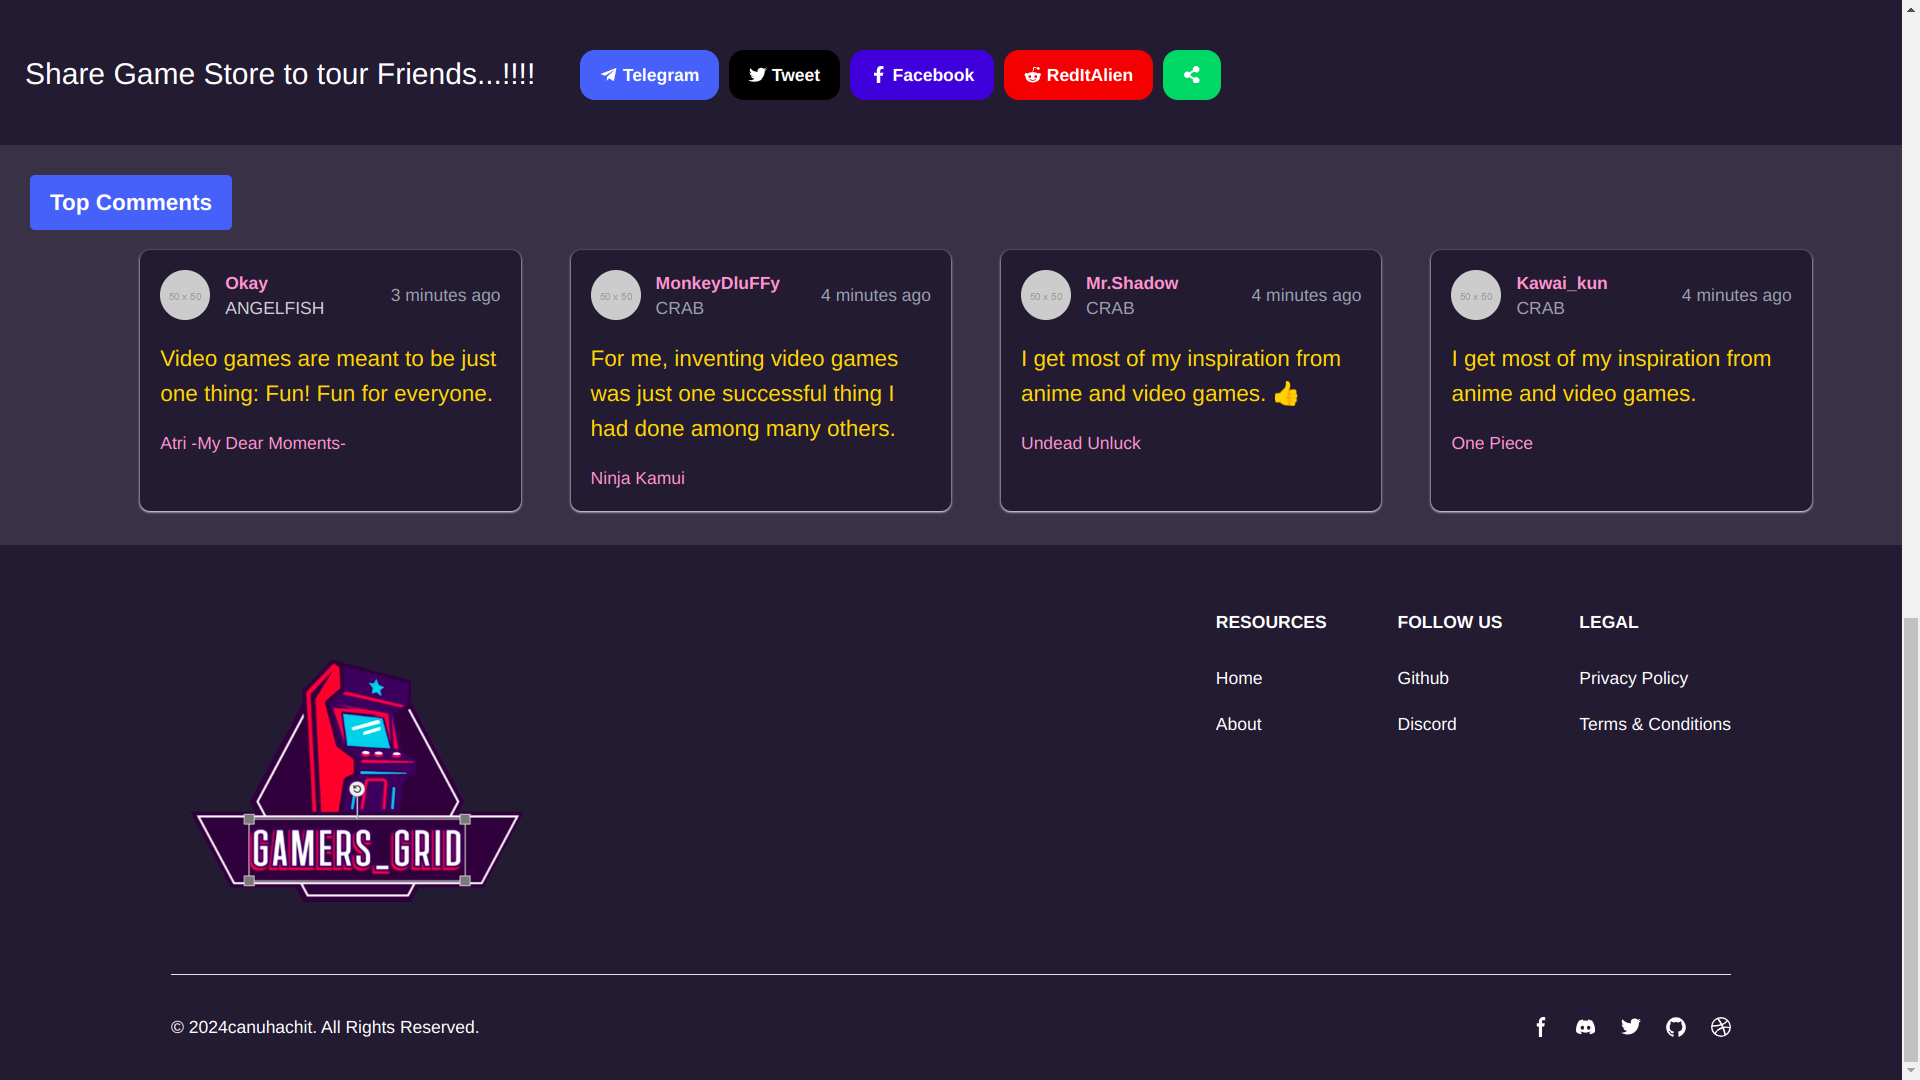Visit the Github link under Follow Us
The image size is (1920, 1080).
(x=1422, y=678)
